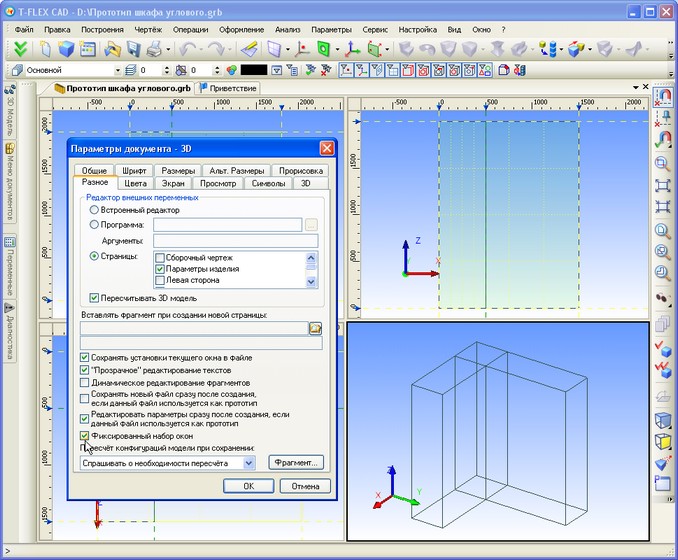
Task: Click the 3D node icon
Action: pyautogui.click(x=302, y=49)
